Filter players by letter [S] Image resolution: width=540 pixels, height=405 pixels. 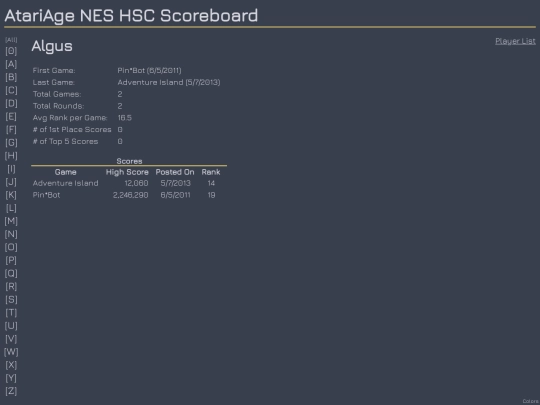[x=11, y=300]
